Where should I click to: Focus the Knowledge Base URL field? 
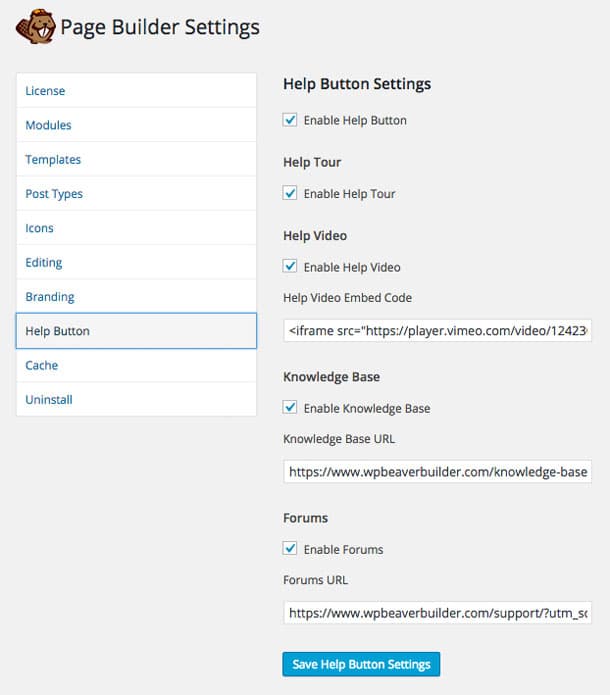437,471
